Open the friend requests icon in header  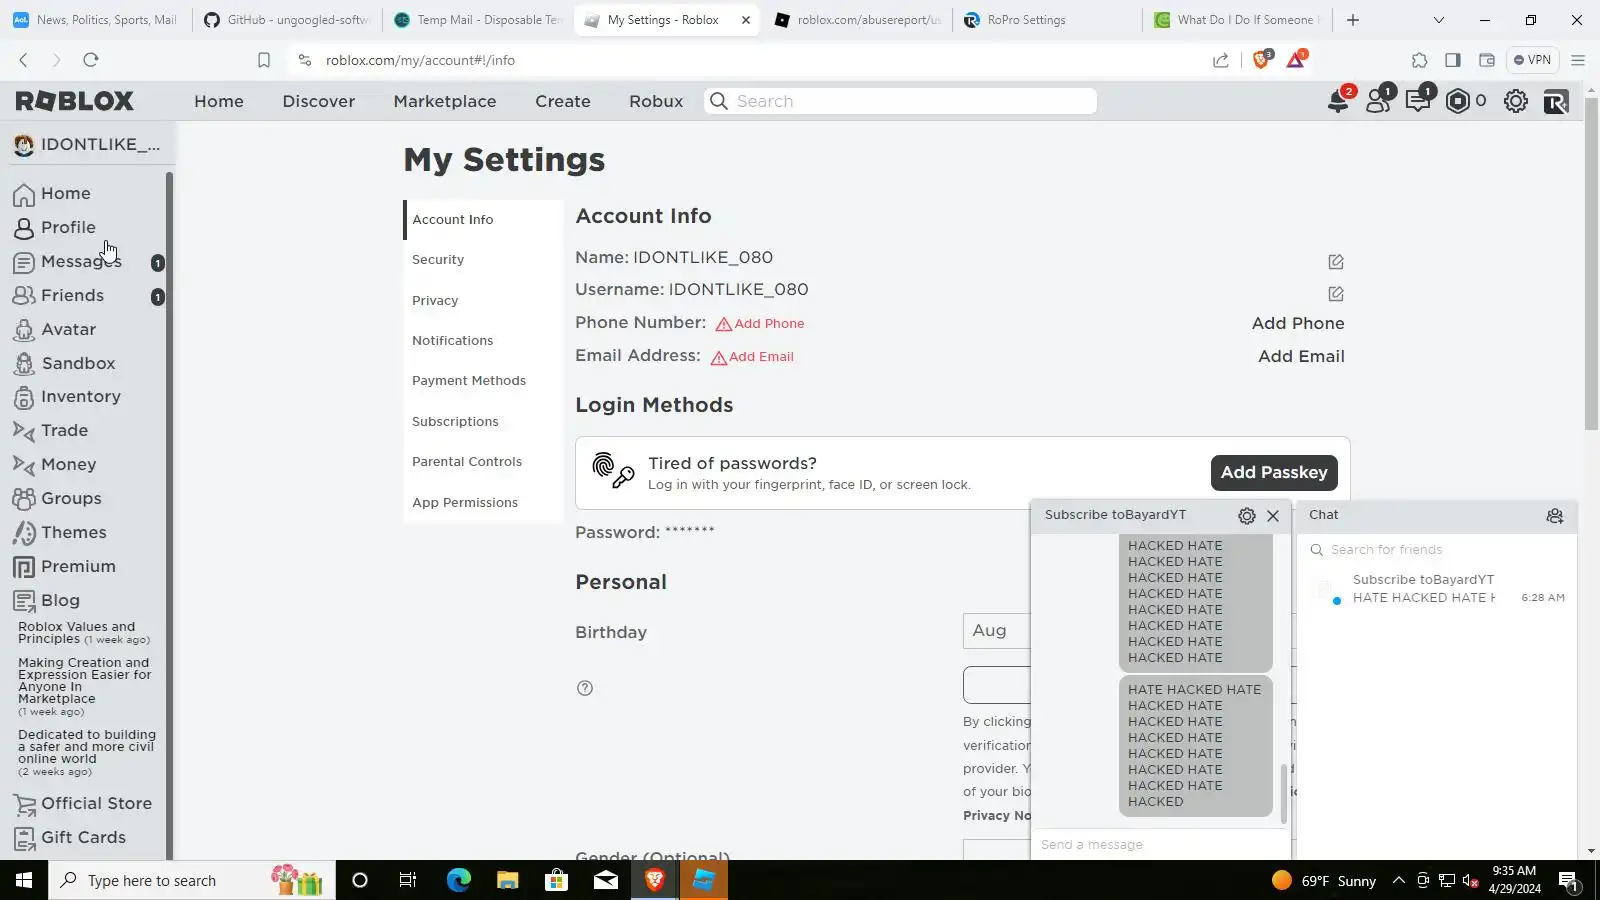pyautogui.click(x=1378, y=101)
